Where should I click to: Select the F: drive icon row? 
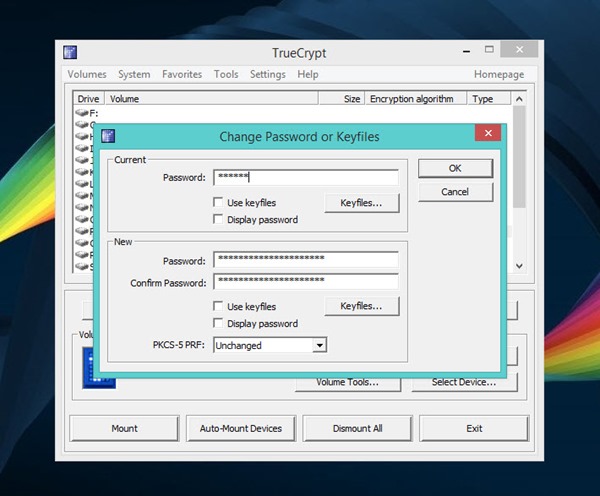(x=86, y=113)
